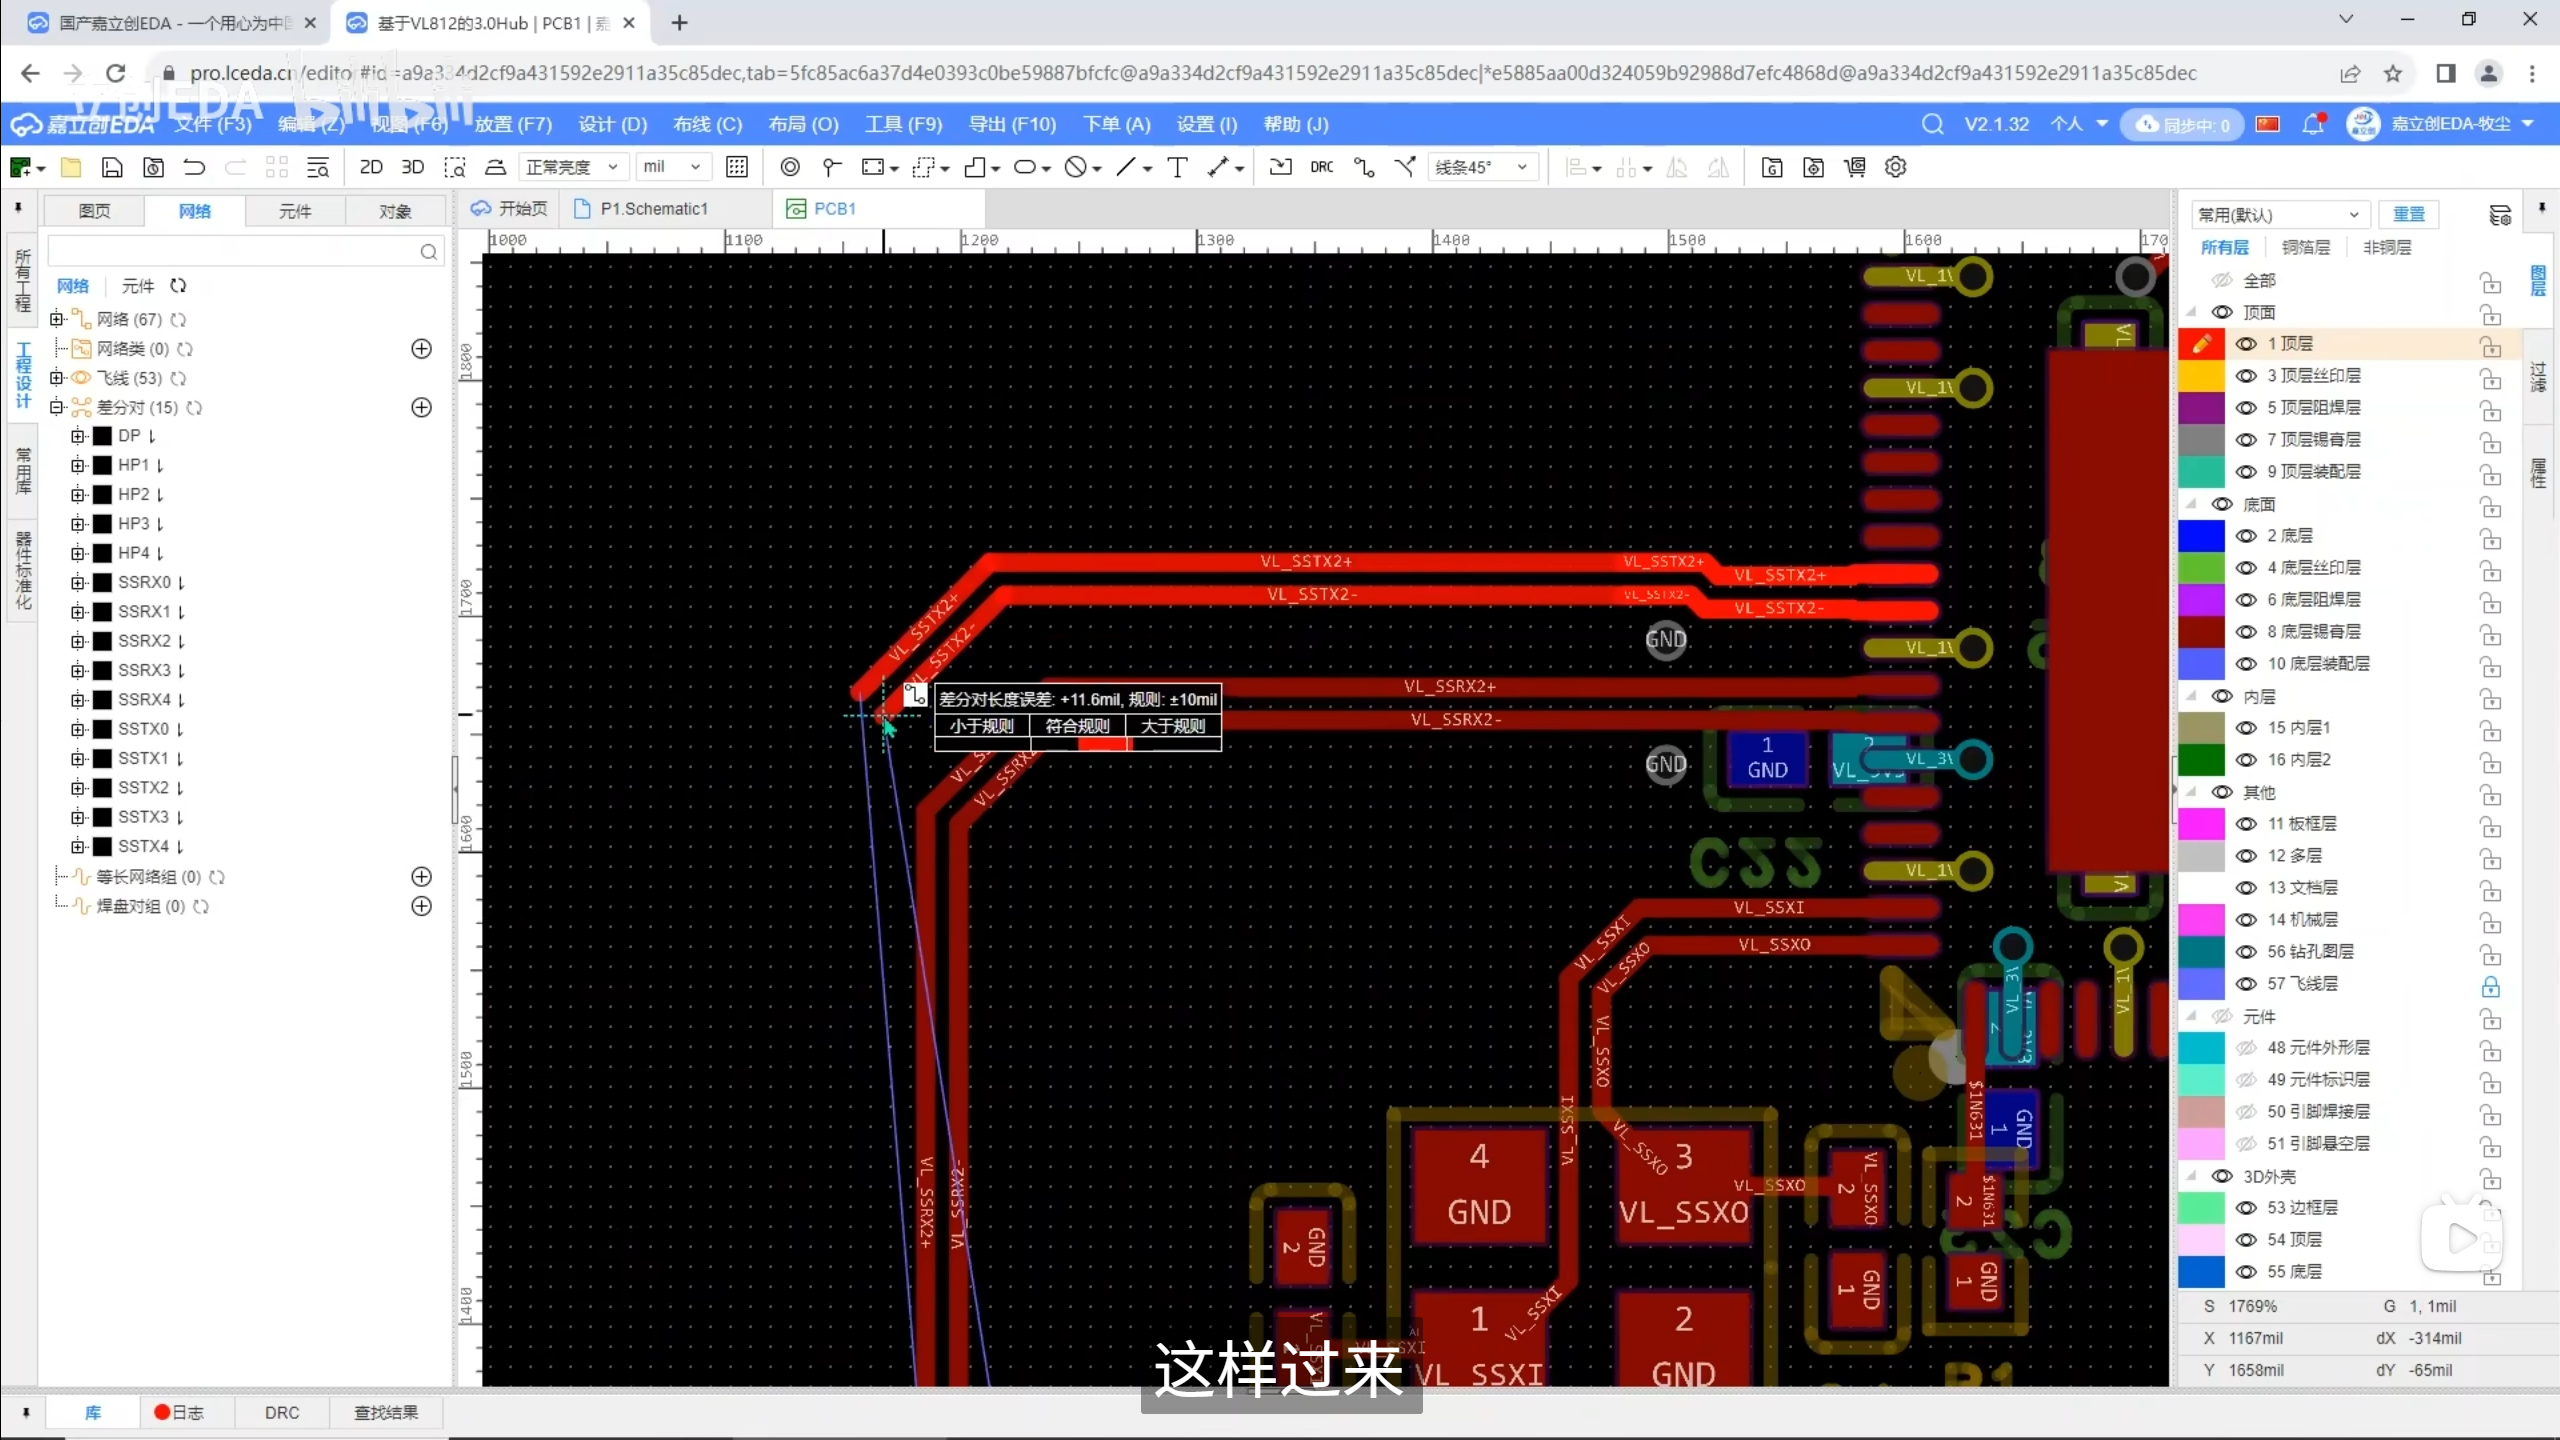
Task: Toggle visibility of 2 底层 layer
Action: pos(2246,536)
